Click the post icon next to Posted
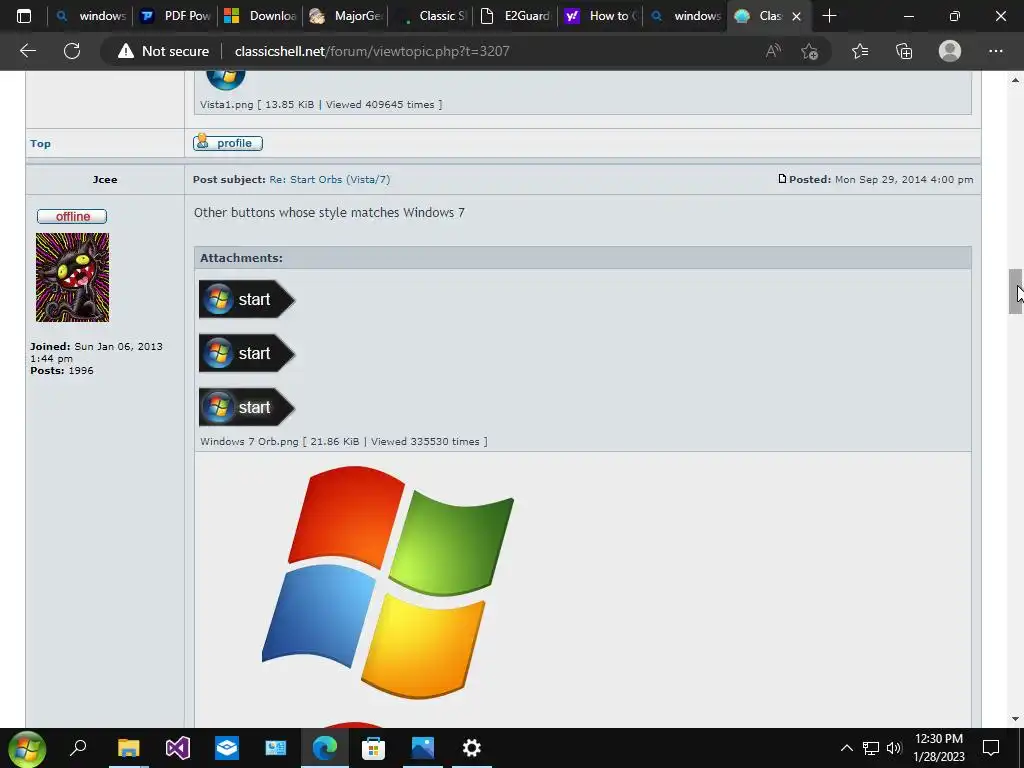1024x768 pixels. tap(782, 179)
